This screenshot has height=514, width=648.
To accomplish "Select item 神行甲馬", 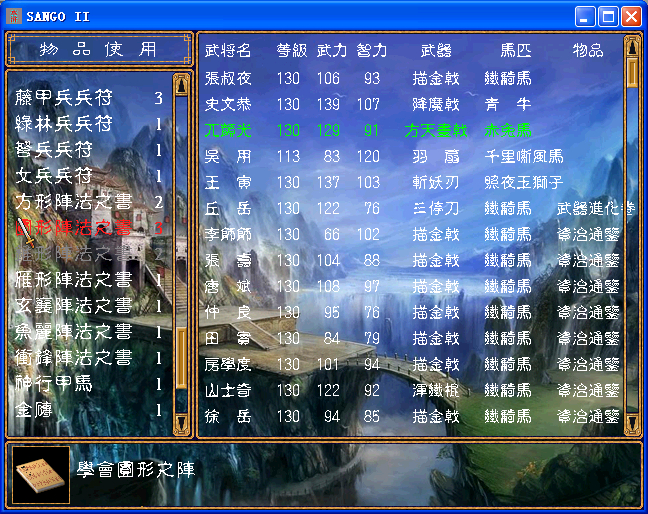I will [x=89, y=384].
